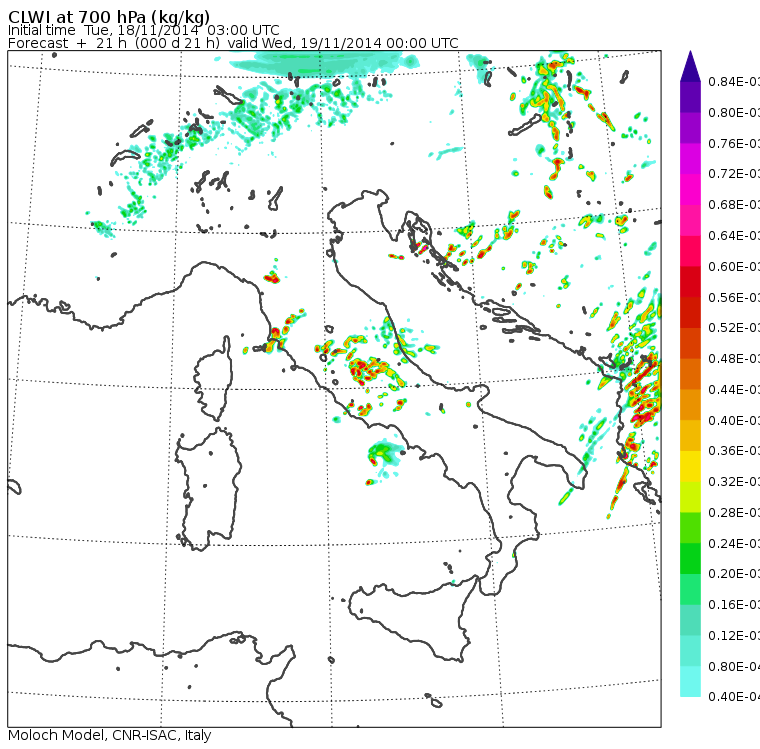Click the 0.56E-03 color scale label
Viewport: 760px width, 749px height.
(x=734, y=297)
